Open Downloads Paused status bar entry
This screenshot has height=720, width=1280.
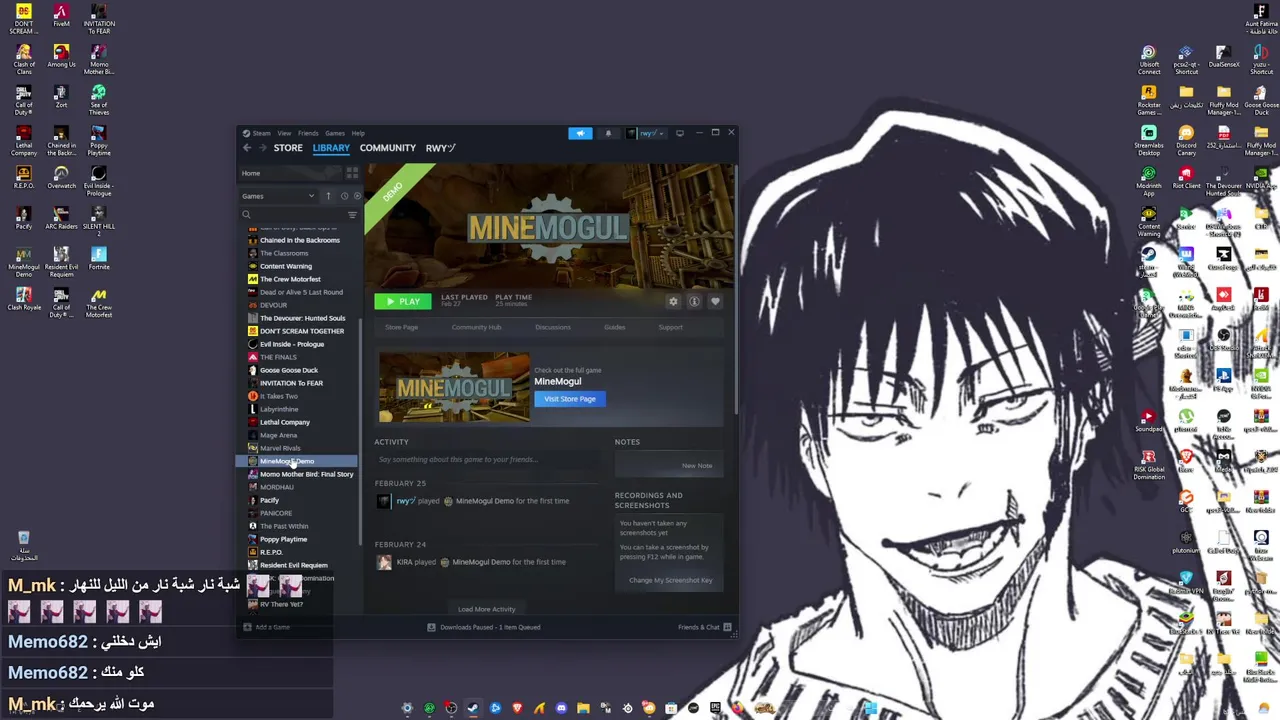pyautogui.click(x=484, y=627)
